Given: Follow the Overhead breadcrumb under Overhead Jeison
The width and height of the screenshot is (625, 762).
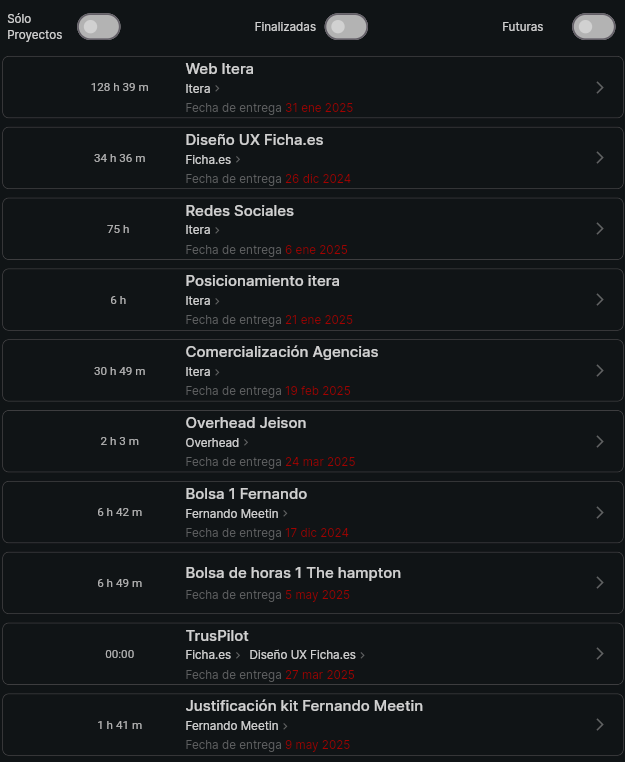Looking at the screenshot, I should click(212, 443).
